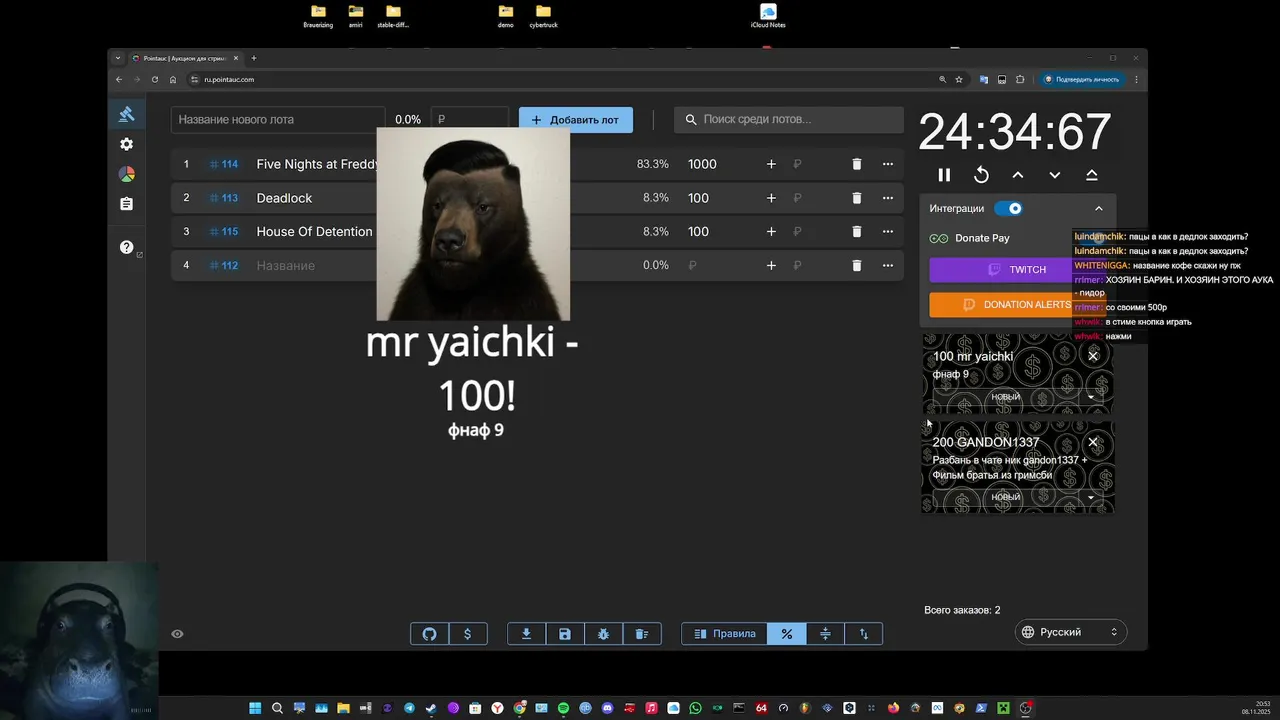1280x720 pixels.
Task: Delete the House Of Detention lot
Action: (857, 231)
